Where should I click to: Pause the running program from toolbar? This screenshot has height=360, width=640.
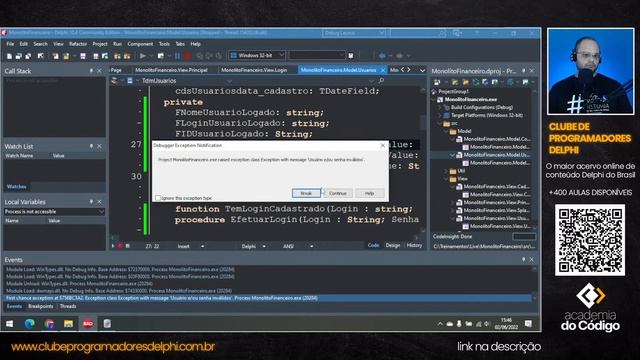[x=178, y=56]
